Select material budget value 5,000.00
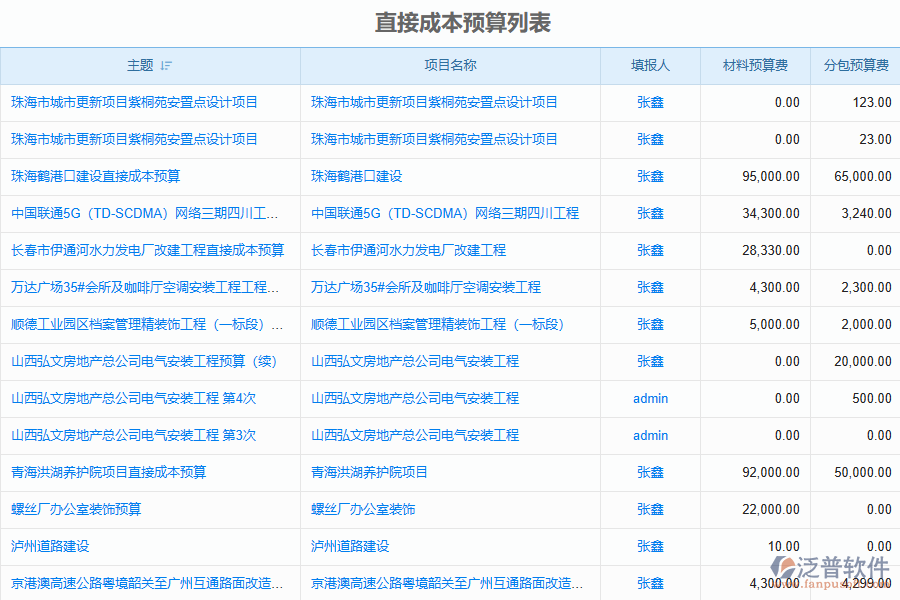Screen dimensions: 900x600 [x=774, y=324]
